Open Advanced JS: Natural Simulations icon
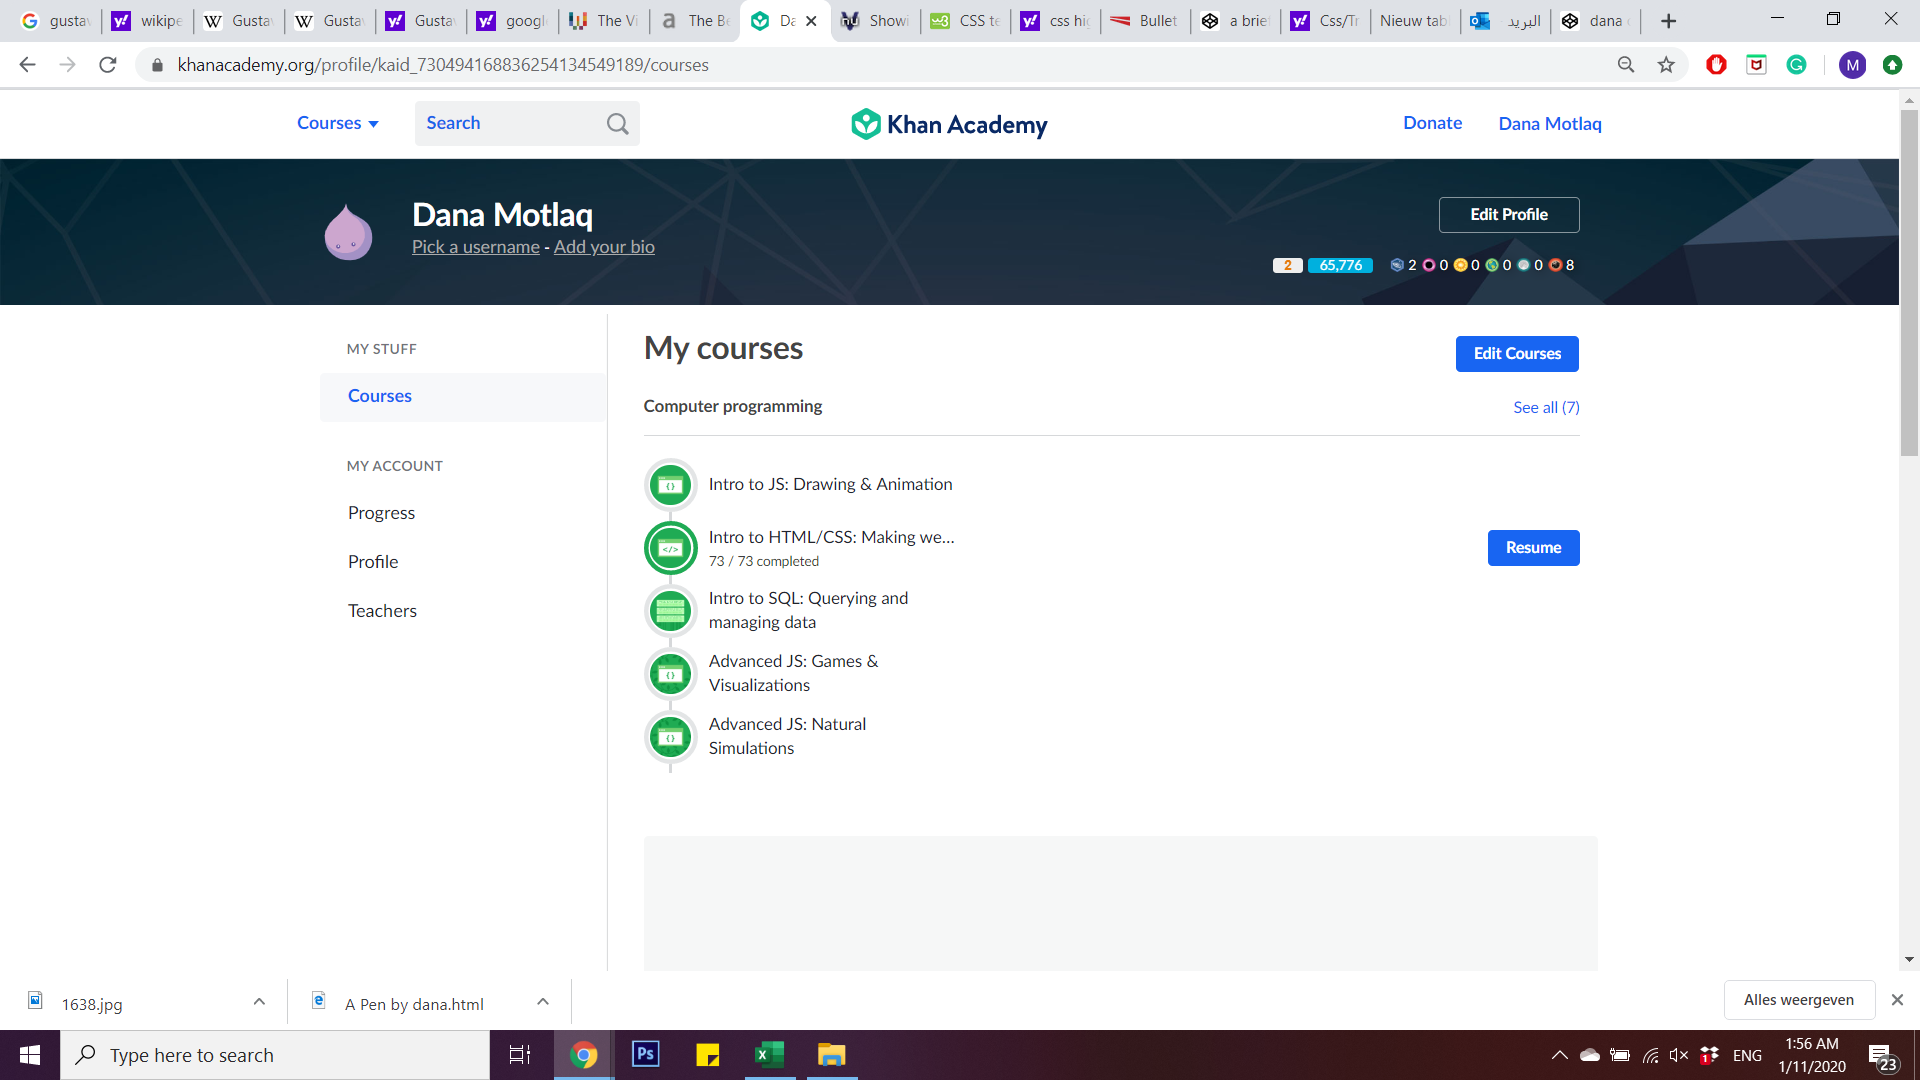Image resolution: width=1920 pixels, height=1080 pixels. pyautogui.click(x=671, y=737)
